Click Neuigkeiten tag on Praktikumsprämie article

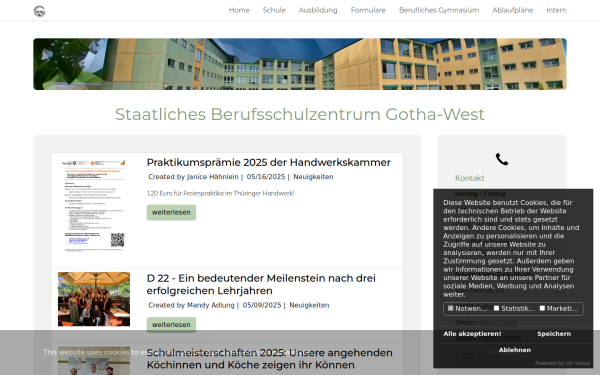click(x=313, y=177)
